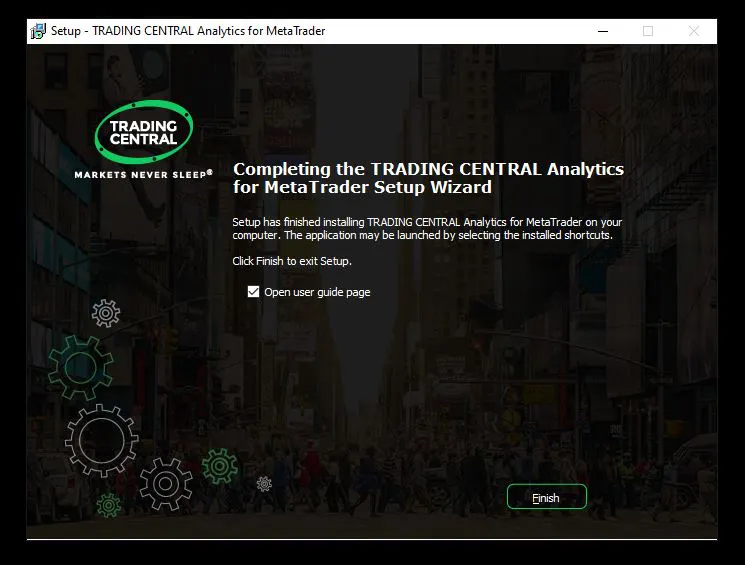This screenshot has width=745, height=565.
Task: Close the Setup window
Action: point(694,31)
